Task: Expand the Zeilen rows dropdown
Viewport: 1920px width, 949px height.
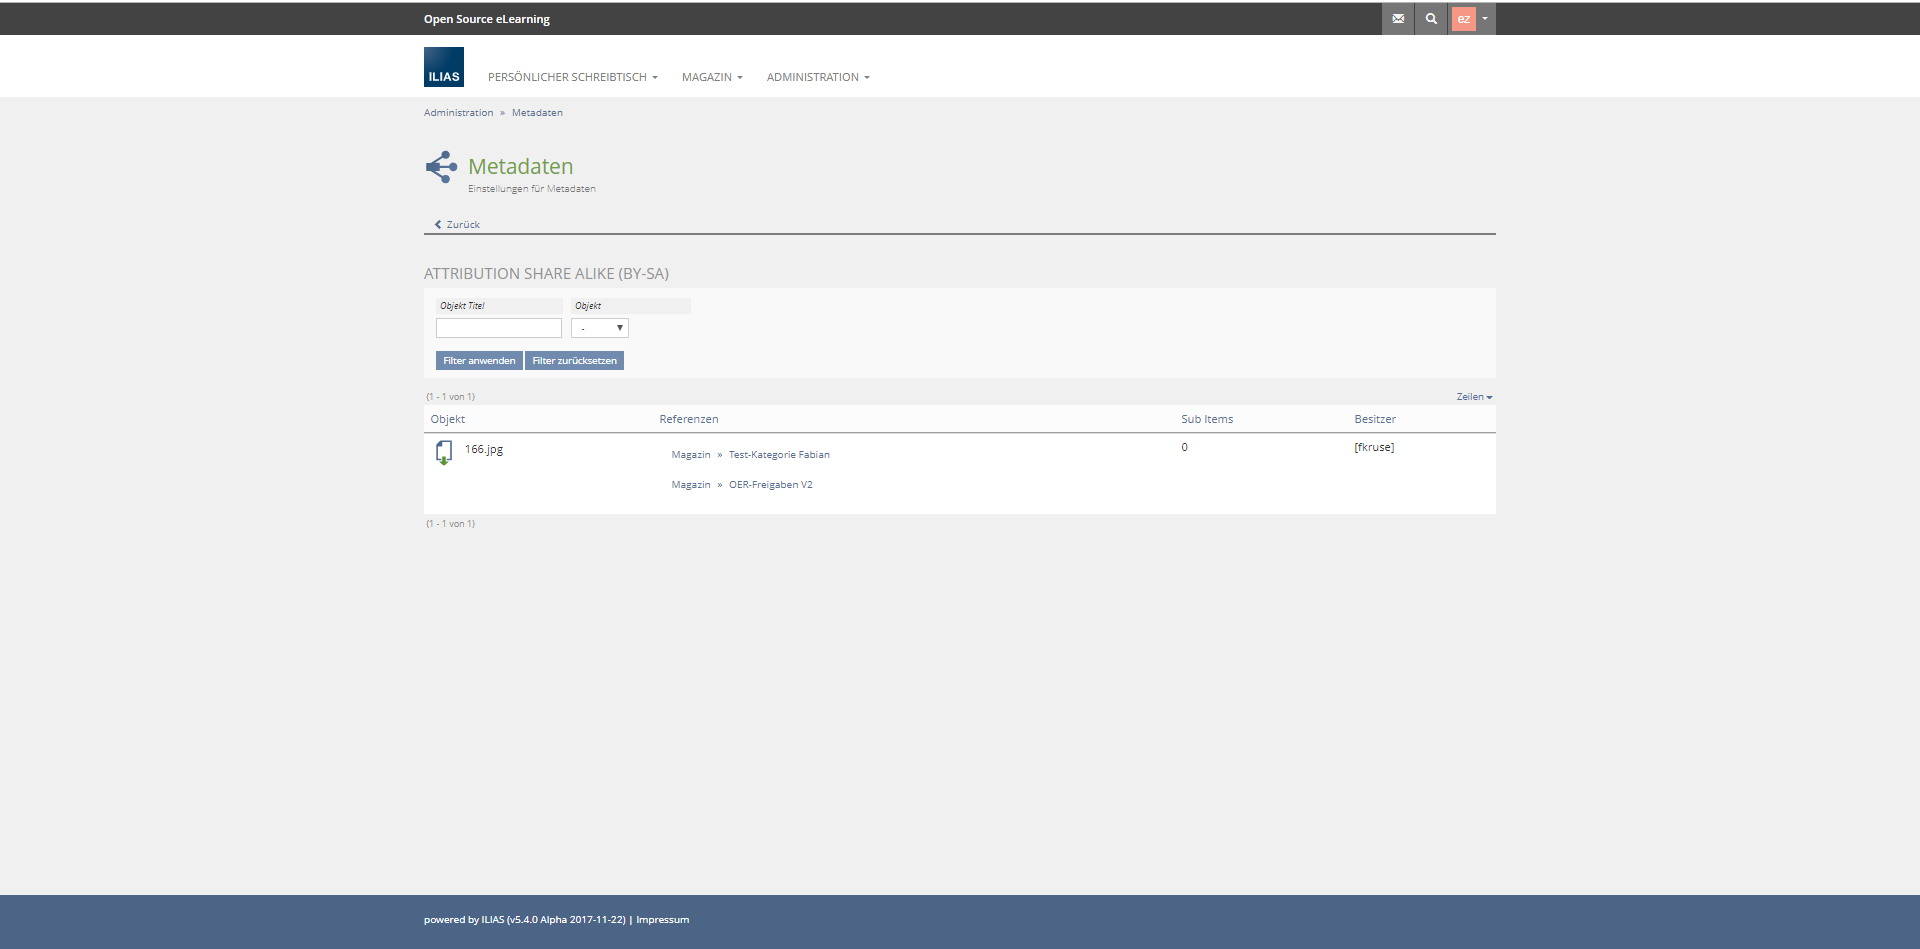Action: pos(1474,397)
